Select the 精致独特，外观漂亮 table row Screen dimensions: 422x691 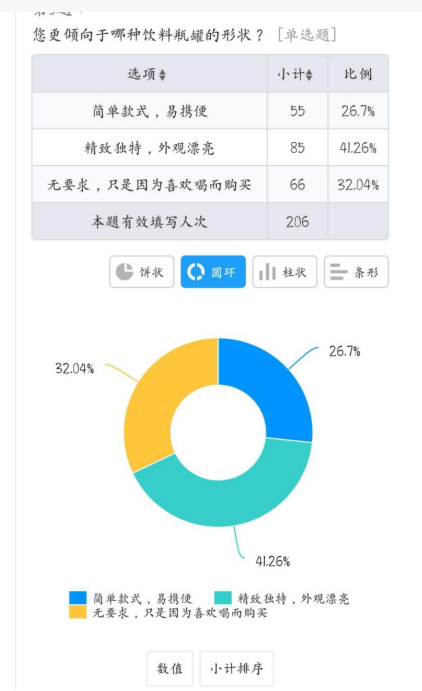pyautogui.click(x=210, y=148)
